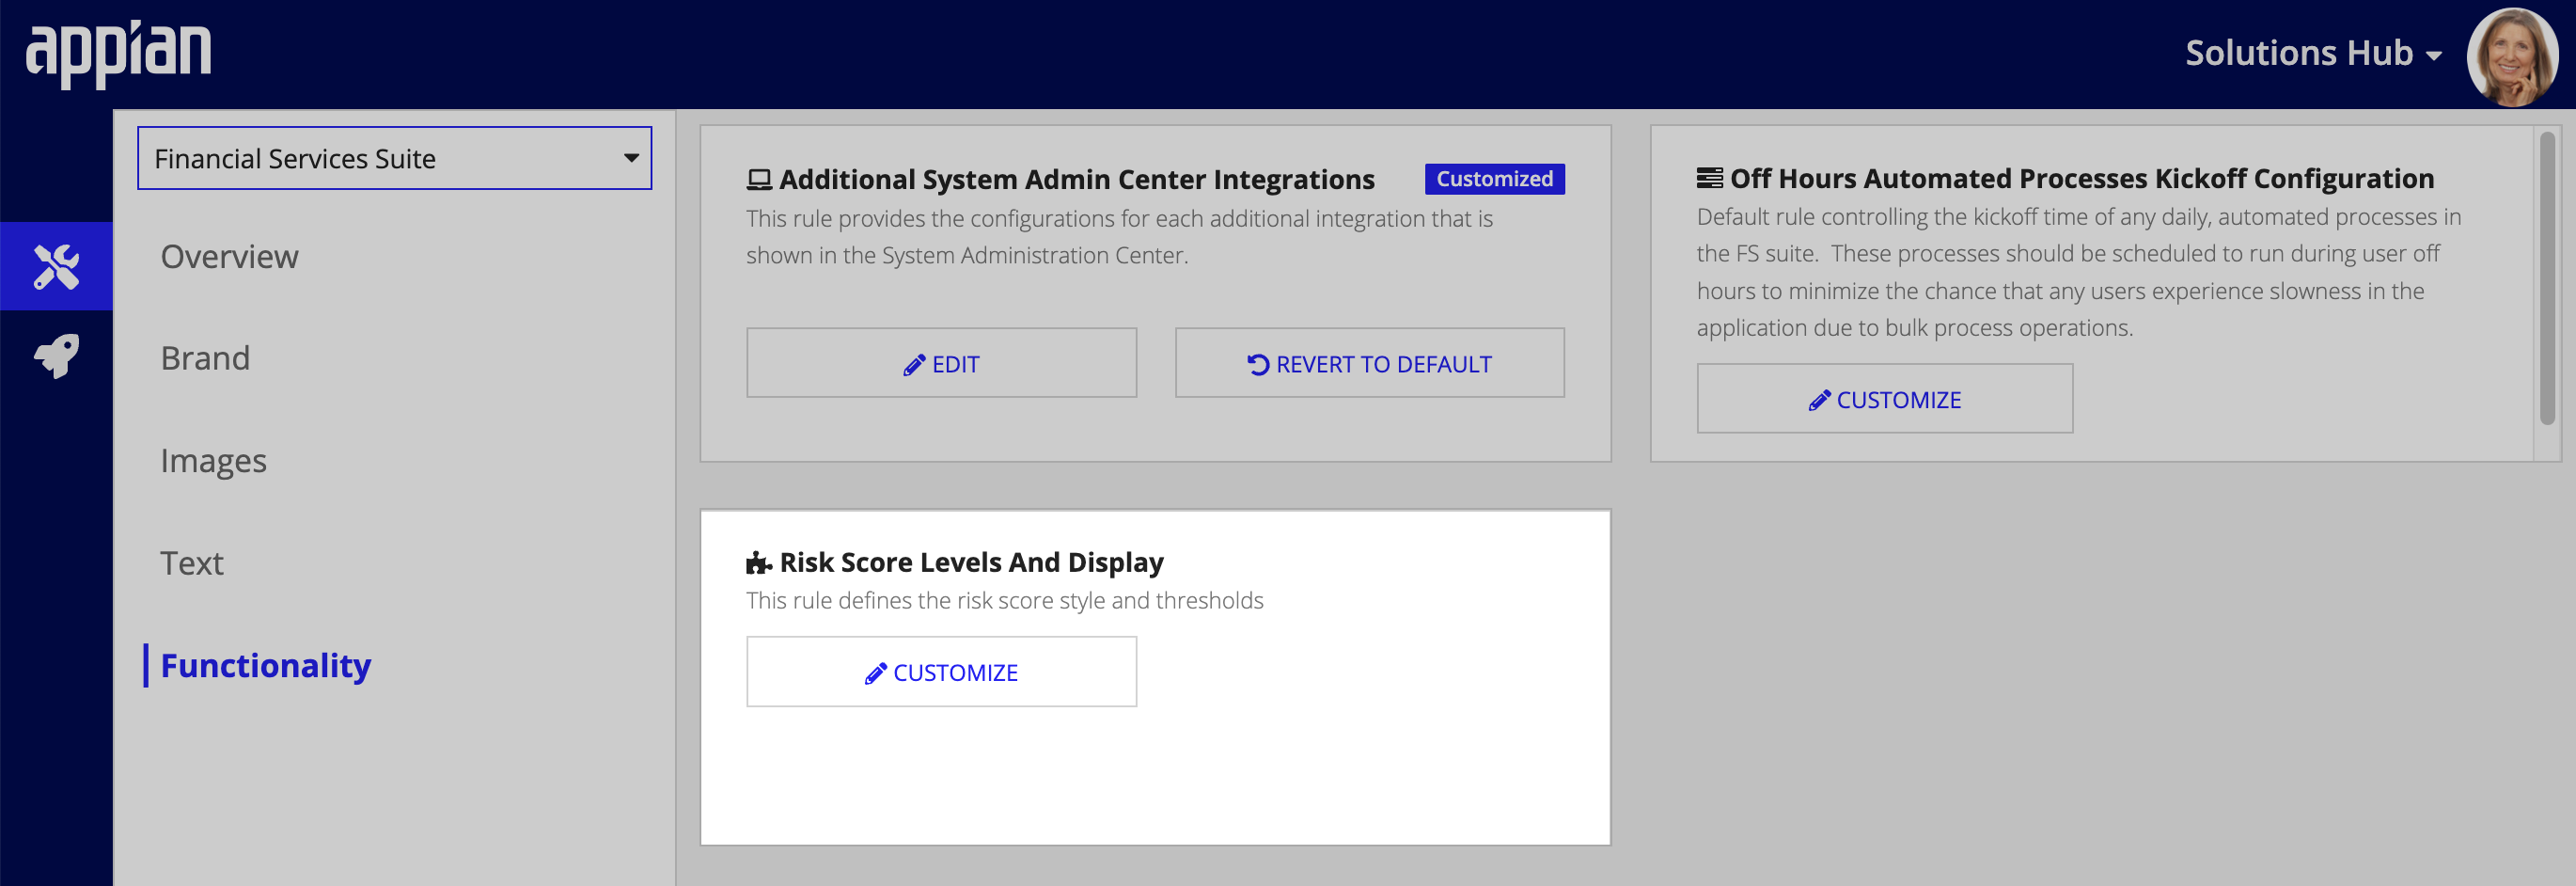This screenshot has height=886, width=2576.
Task: Go to the Brand section
Action: [205, 358]
